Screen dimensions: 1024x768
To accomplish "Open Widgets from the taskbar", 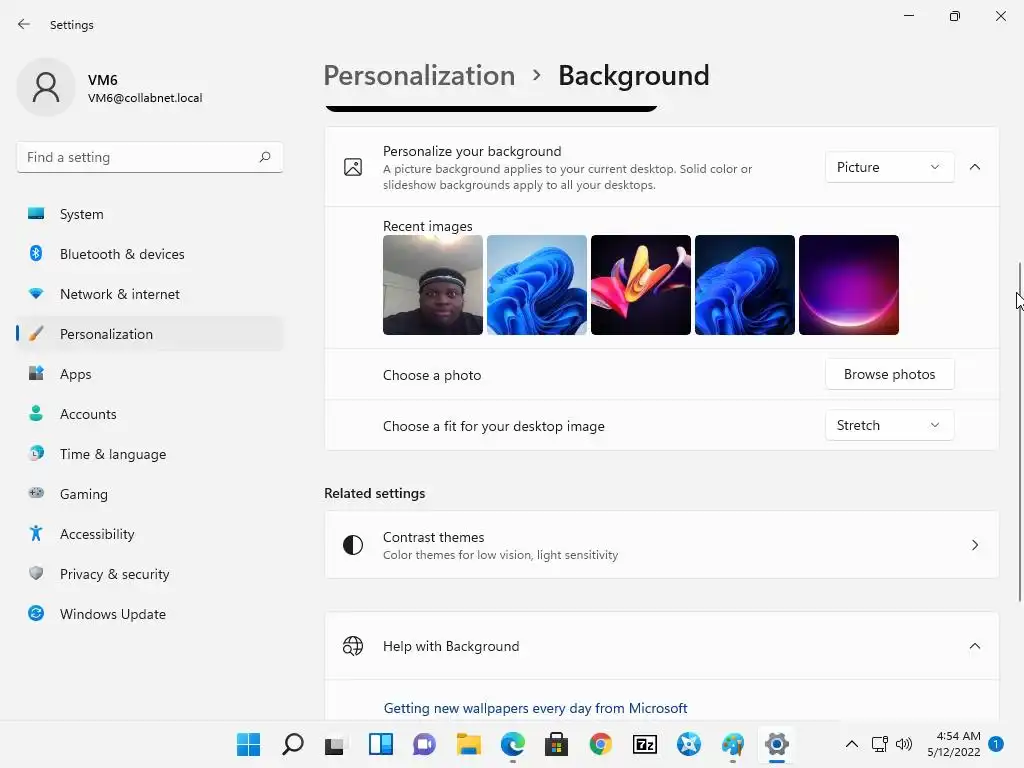I will point(381,744).
